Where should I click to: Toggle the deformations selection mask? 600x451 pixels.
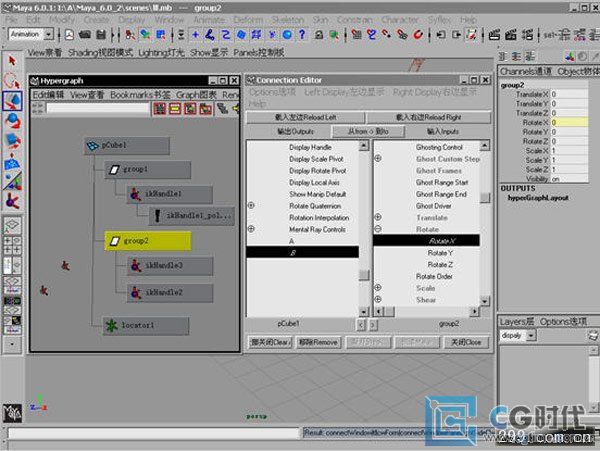tap(256, 35)
